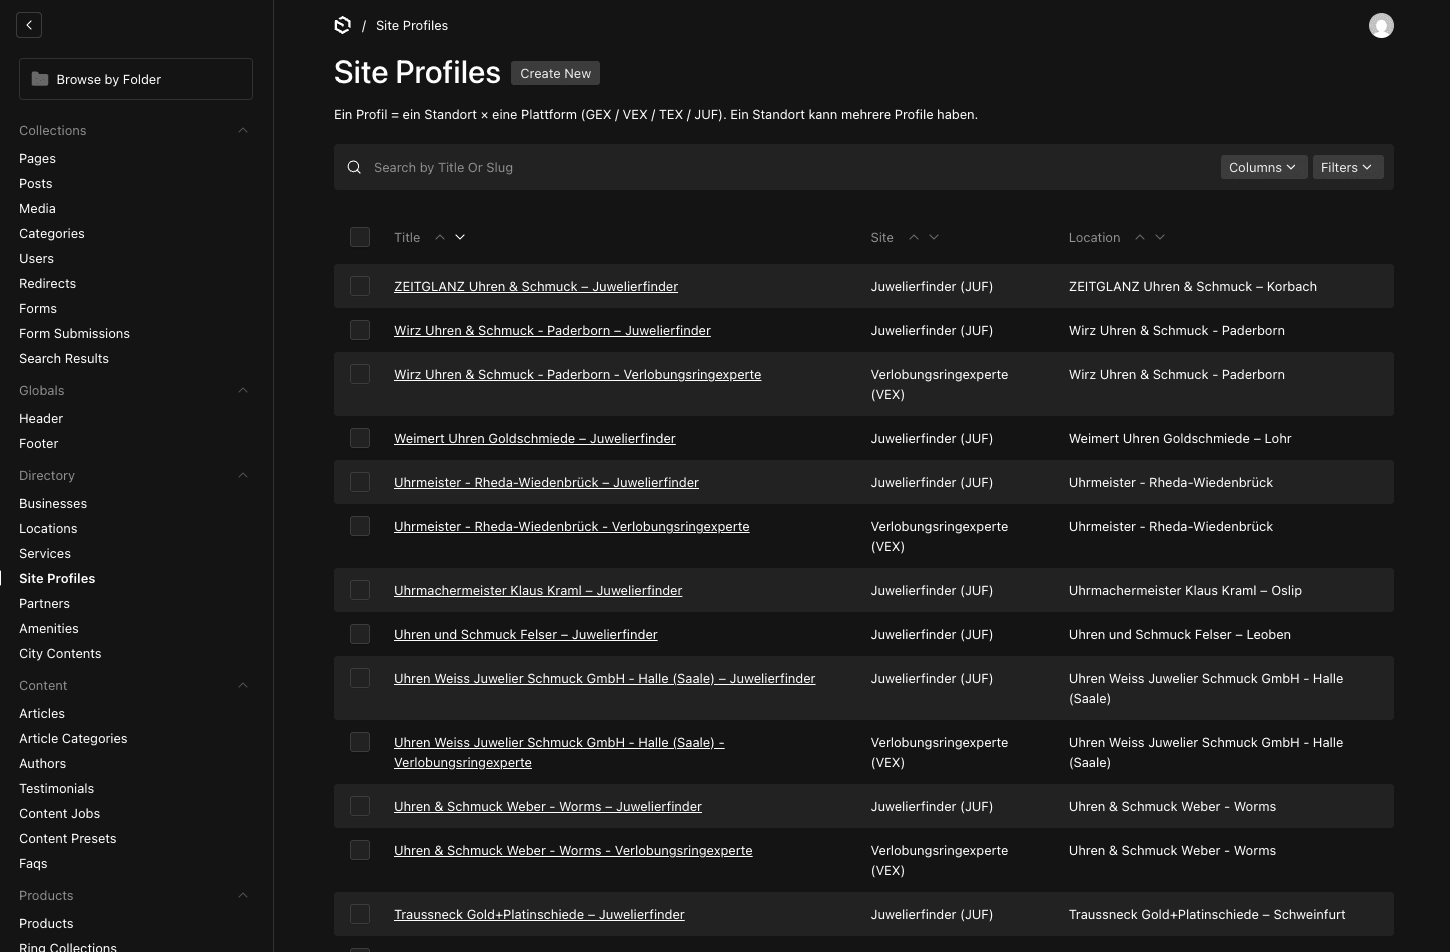Select Uhrmeister Rheda-Wiedenbrück Juwelierfinder checkbox
Viewport: 1450px width, 952px height.
point(360,482)
